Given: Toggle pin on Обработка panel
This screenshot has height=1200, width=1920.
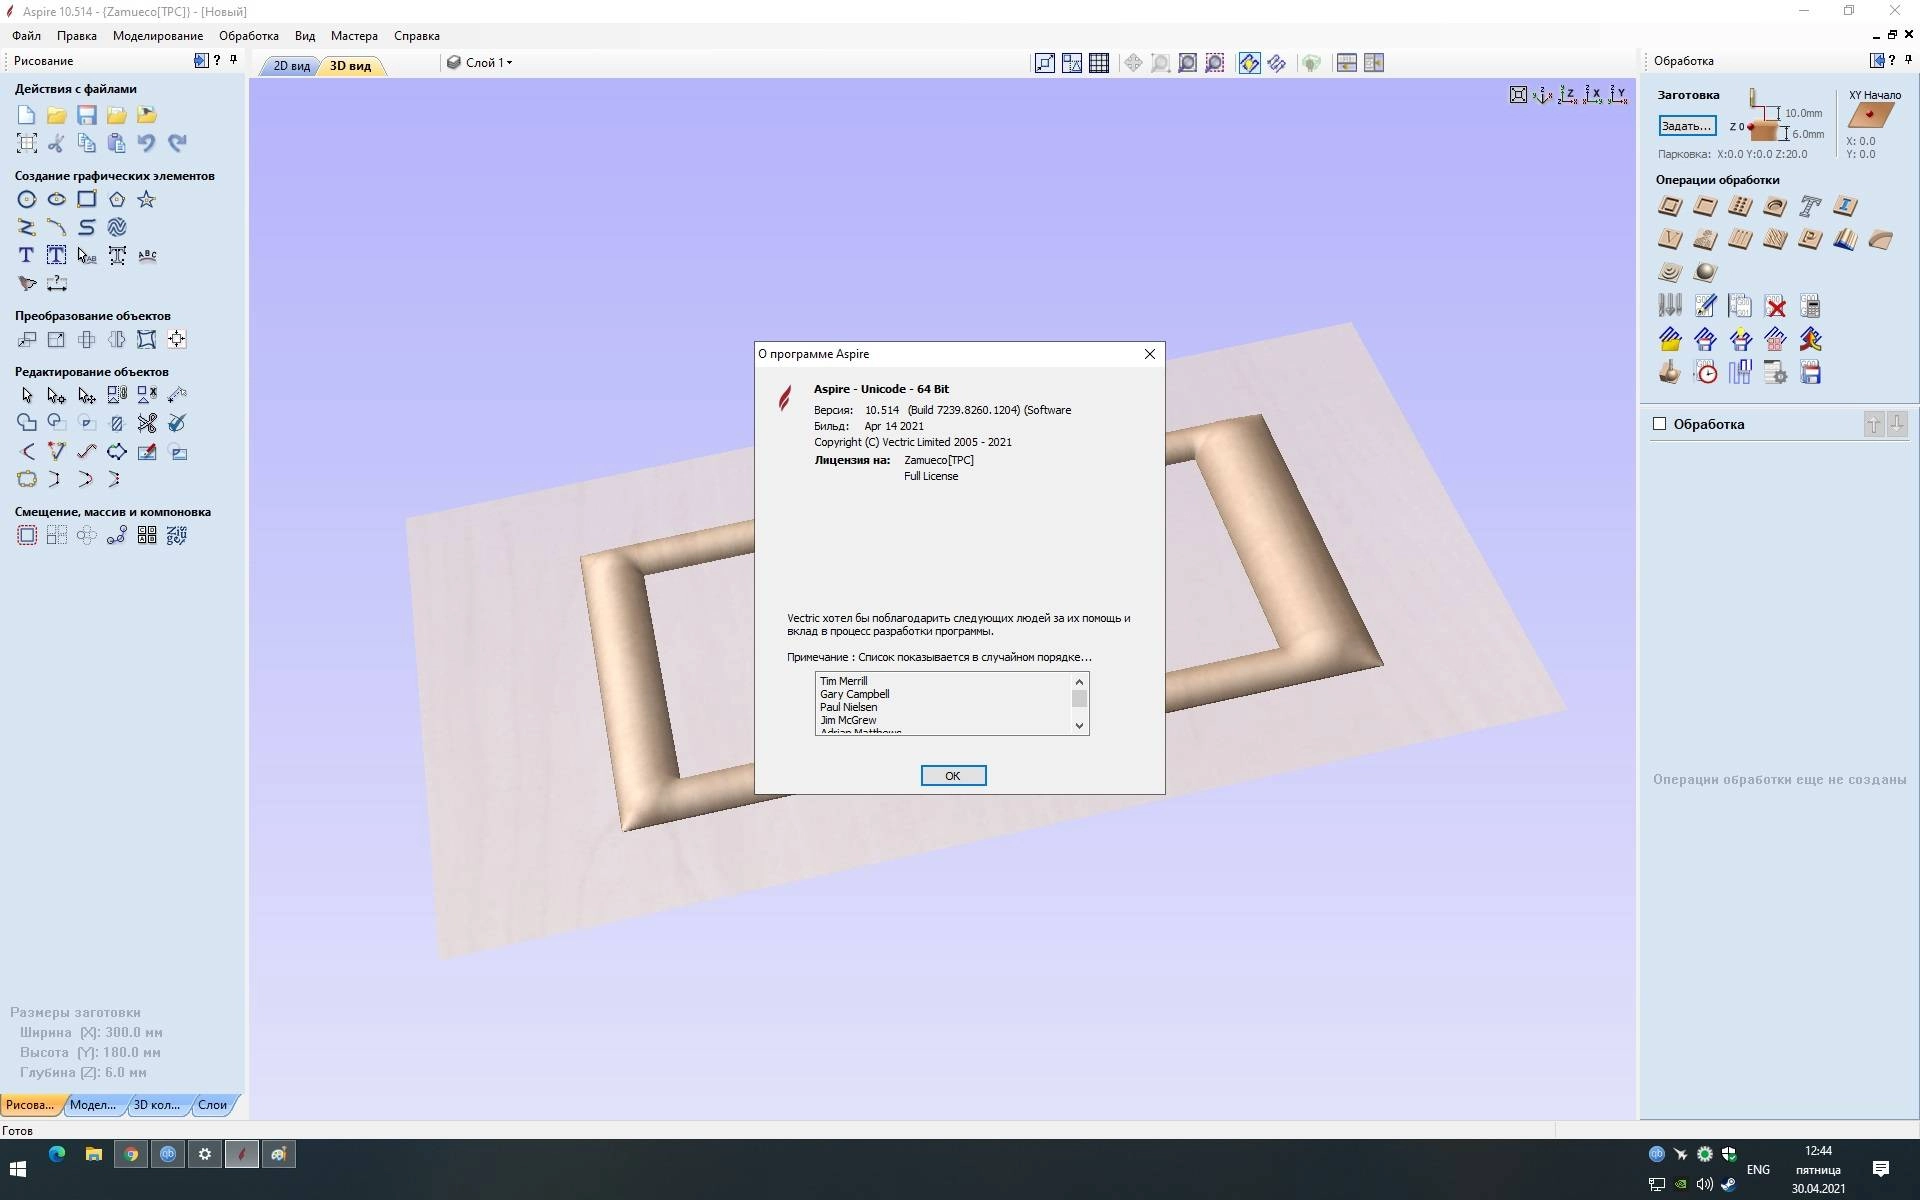Looking at the screenshot, I should 1908,60.
